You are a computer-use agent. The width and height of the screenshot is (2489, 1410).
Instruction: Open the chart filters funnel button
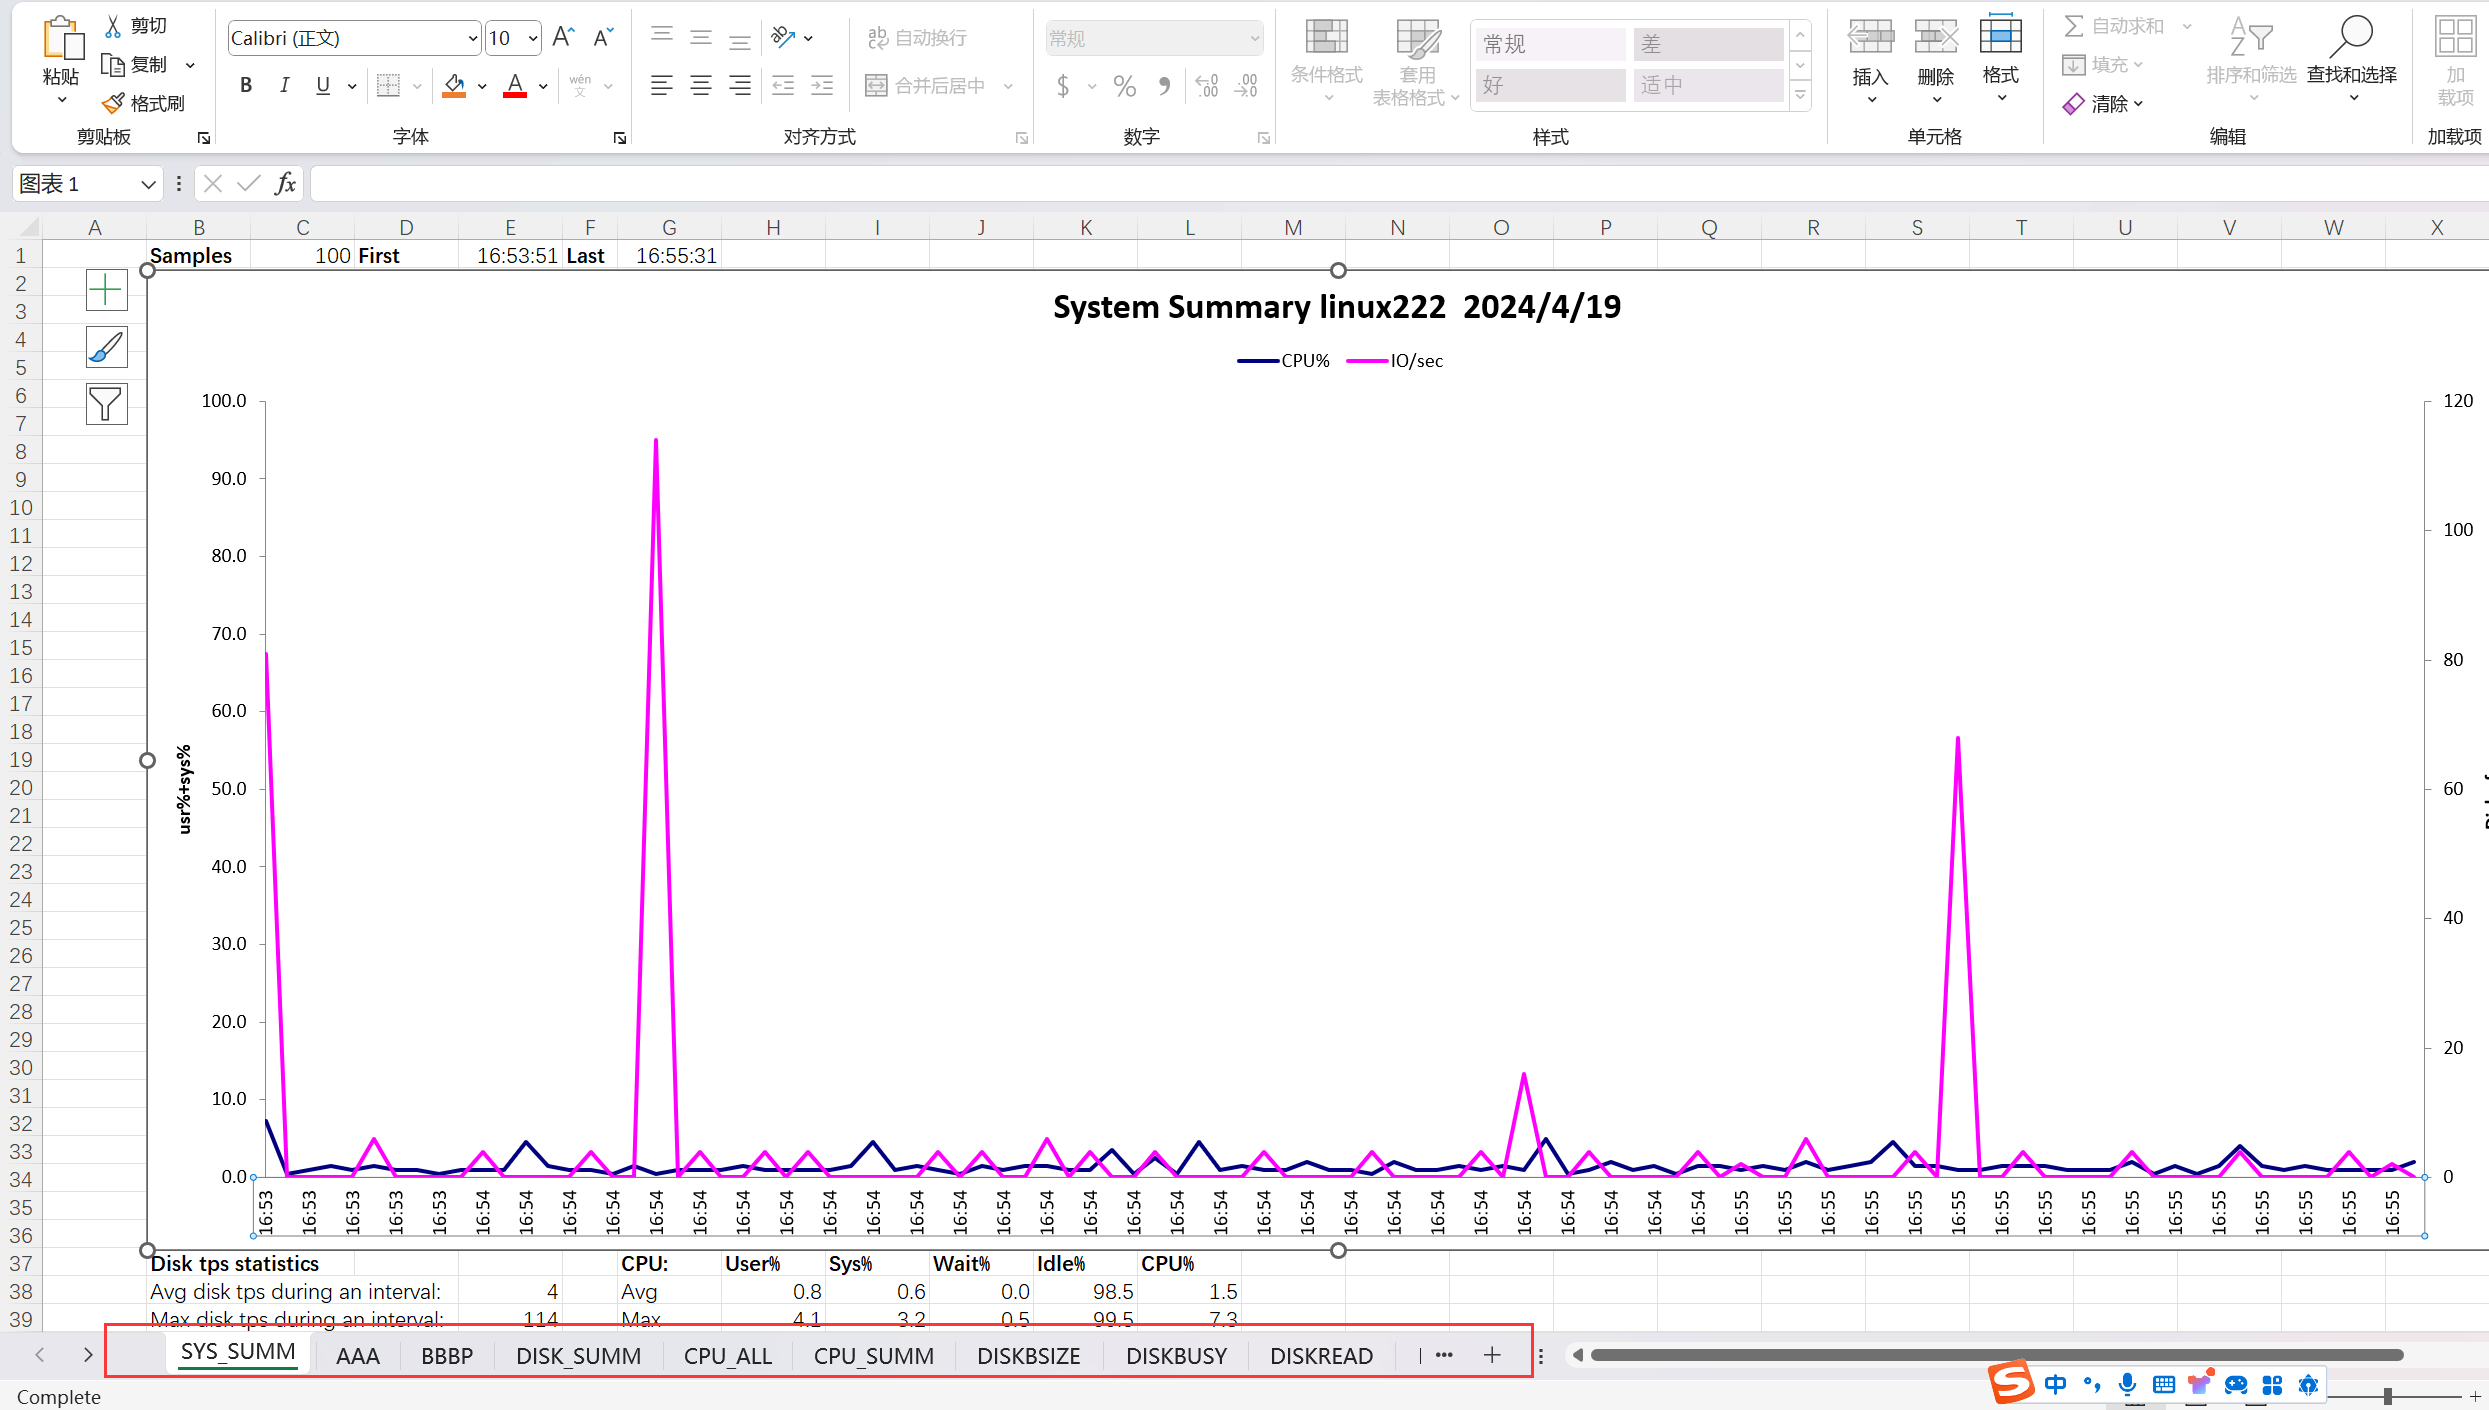[106, 404]
